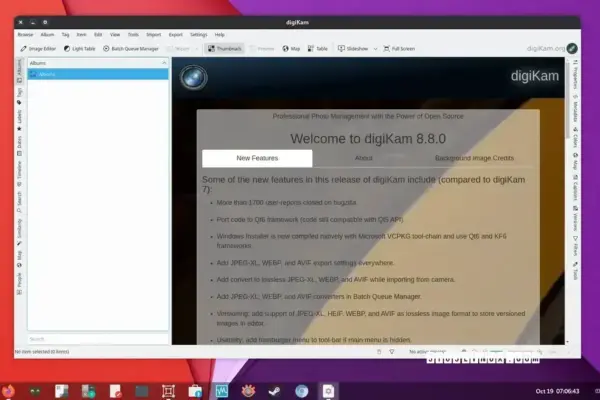Open the People left sidebar tab
600x400 pixels.
click(19, 284)
